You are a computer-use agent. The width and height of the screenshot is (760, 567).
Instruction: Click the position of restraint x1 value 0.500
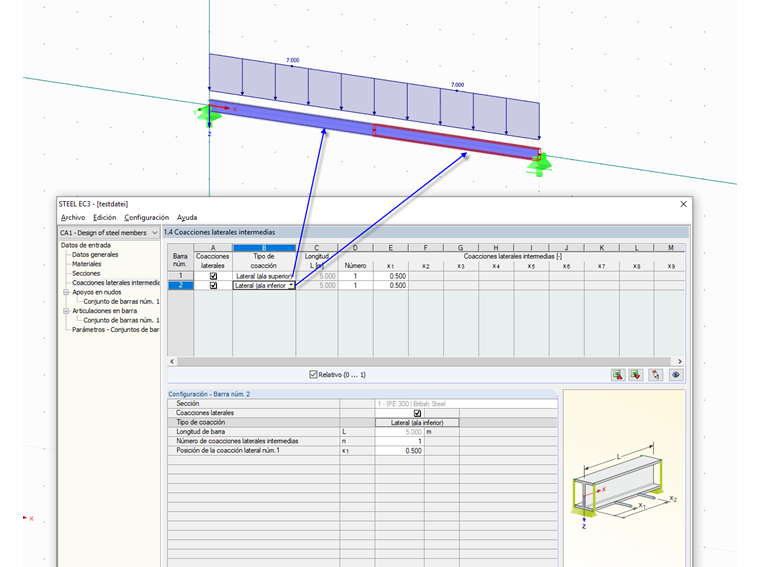pyautogui.click(x=399, y=451)
